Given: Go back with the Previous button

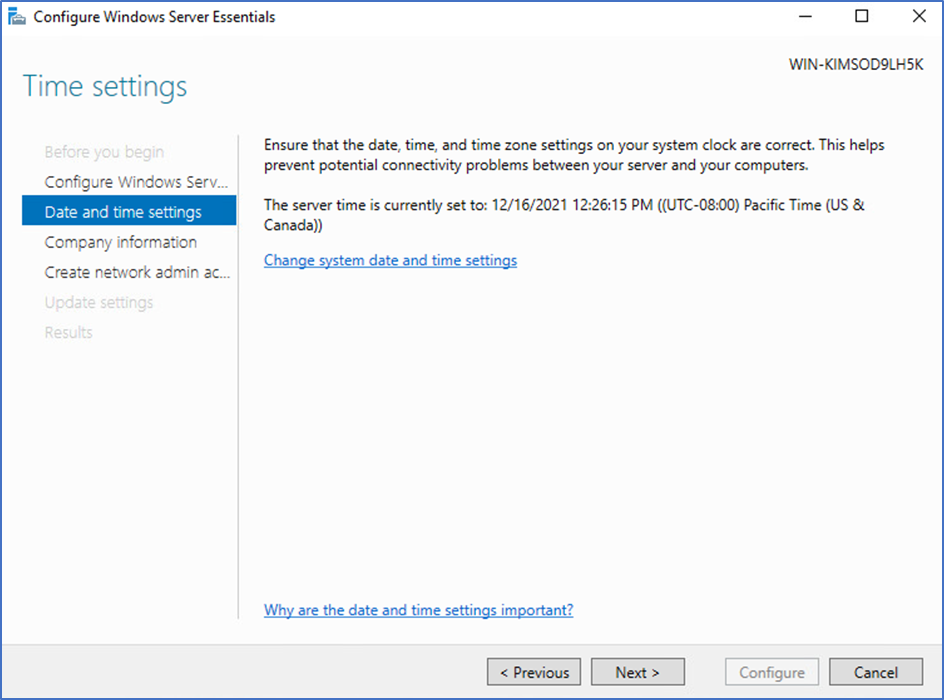Looking at the screenshot, I should 534,672.
